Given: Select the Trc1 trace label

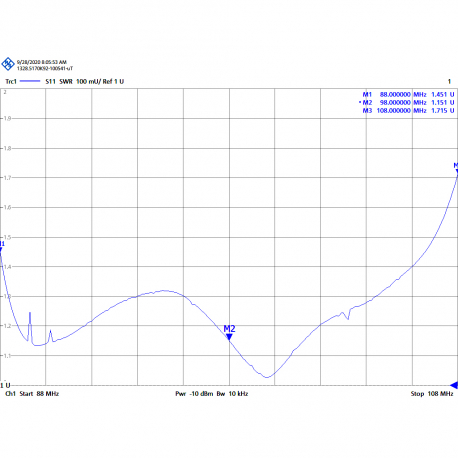Looking at the screenshot, I should [11, 81].
